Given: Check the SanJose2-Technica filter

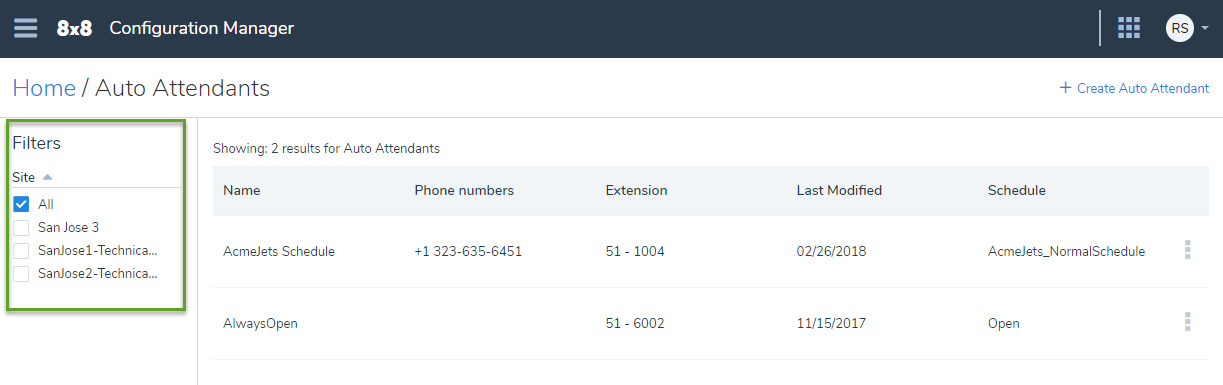Looking at the screenshot, I should click(21, 273).
